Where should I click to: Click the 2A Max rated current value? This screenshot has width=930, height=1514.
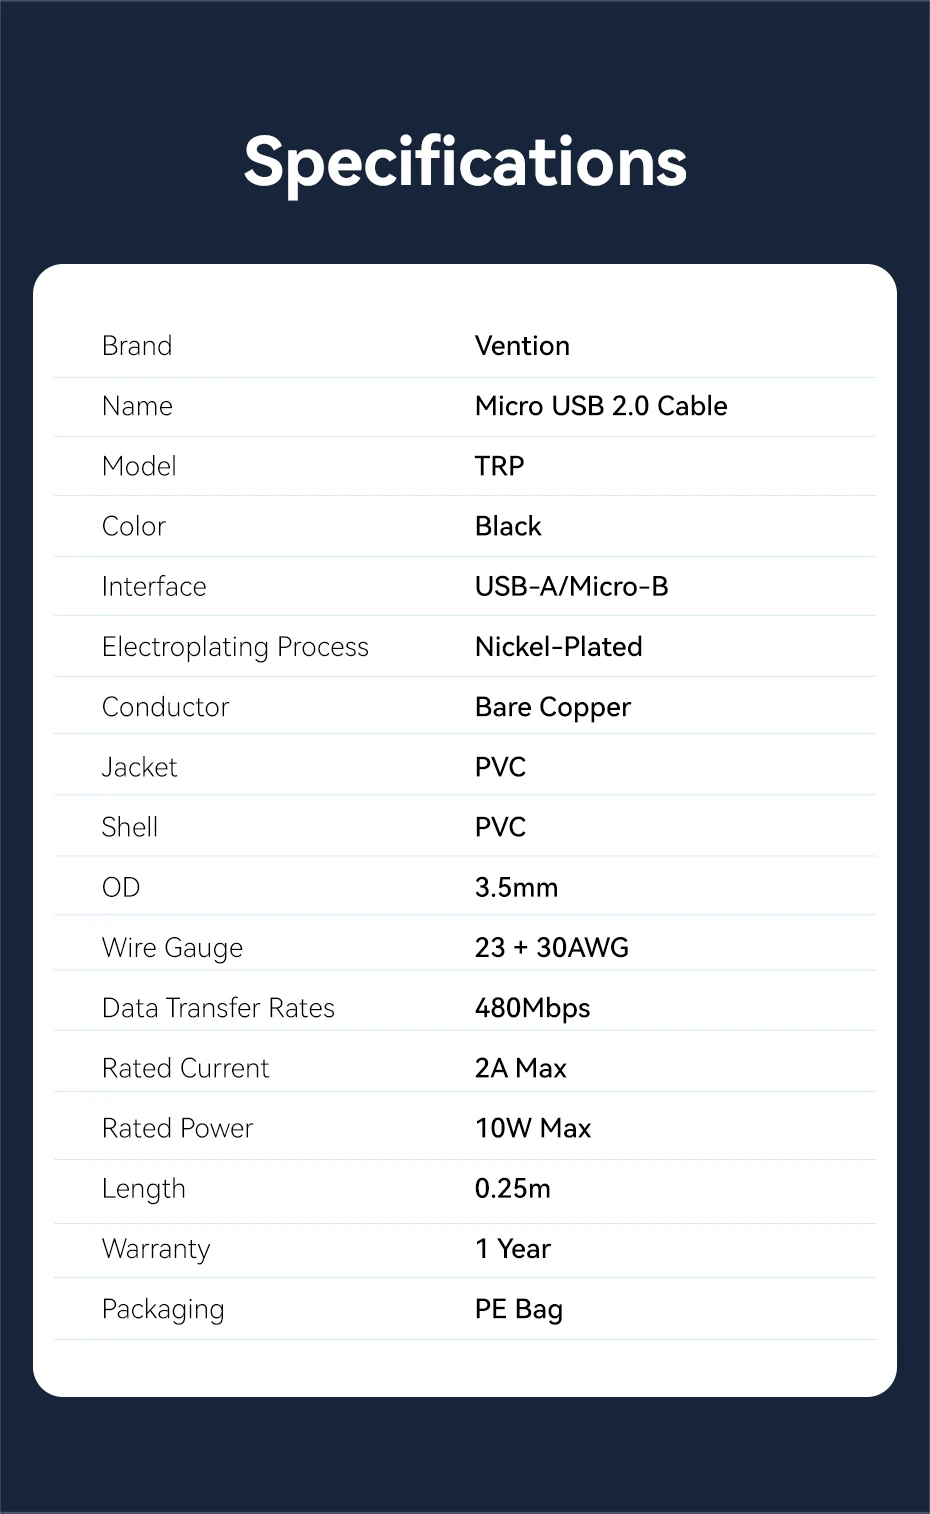tap(520, 1068)
